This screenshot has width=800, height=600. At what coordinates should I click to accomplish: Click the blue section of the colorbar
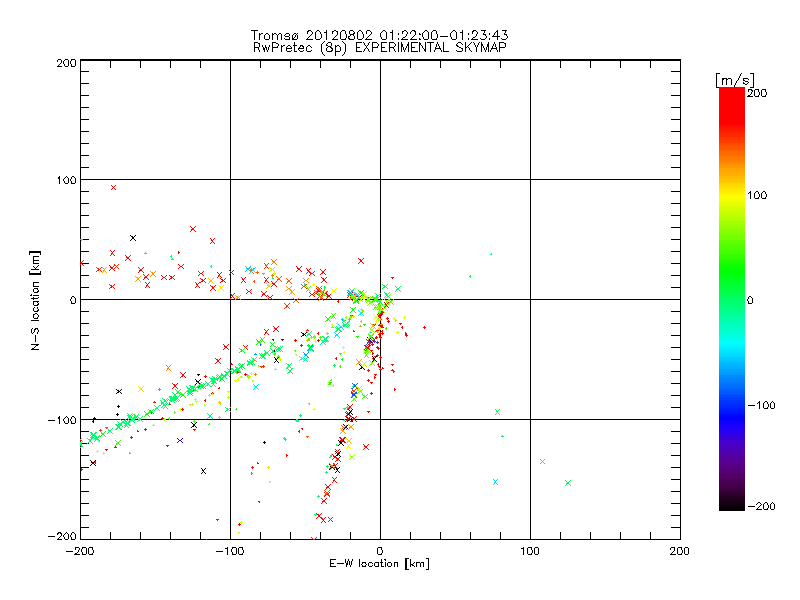(732, 416)
